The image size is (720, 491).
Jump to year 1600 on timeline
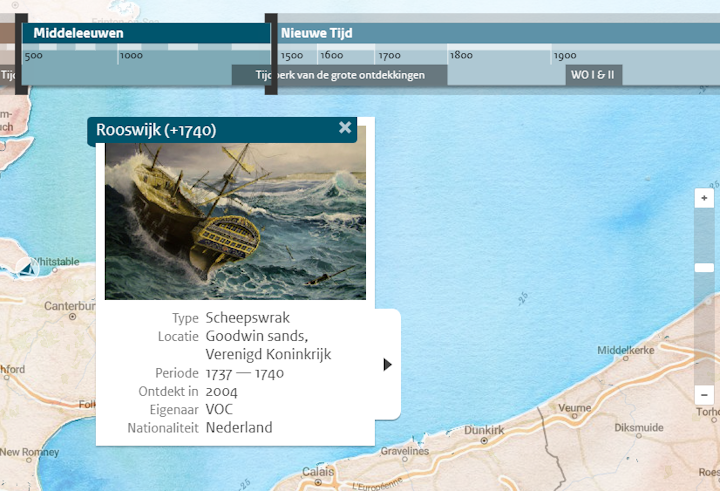[332, 56]
